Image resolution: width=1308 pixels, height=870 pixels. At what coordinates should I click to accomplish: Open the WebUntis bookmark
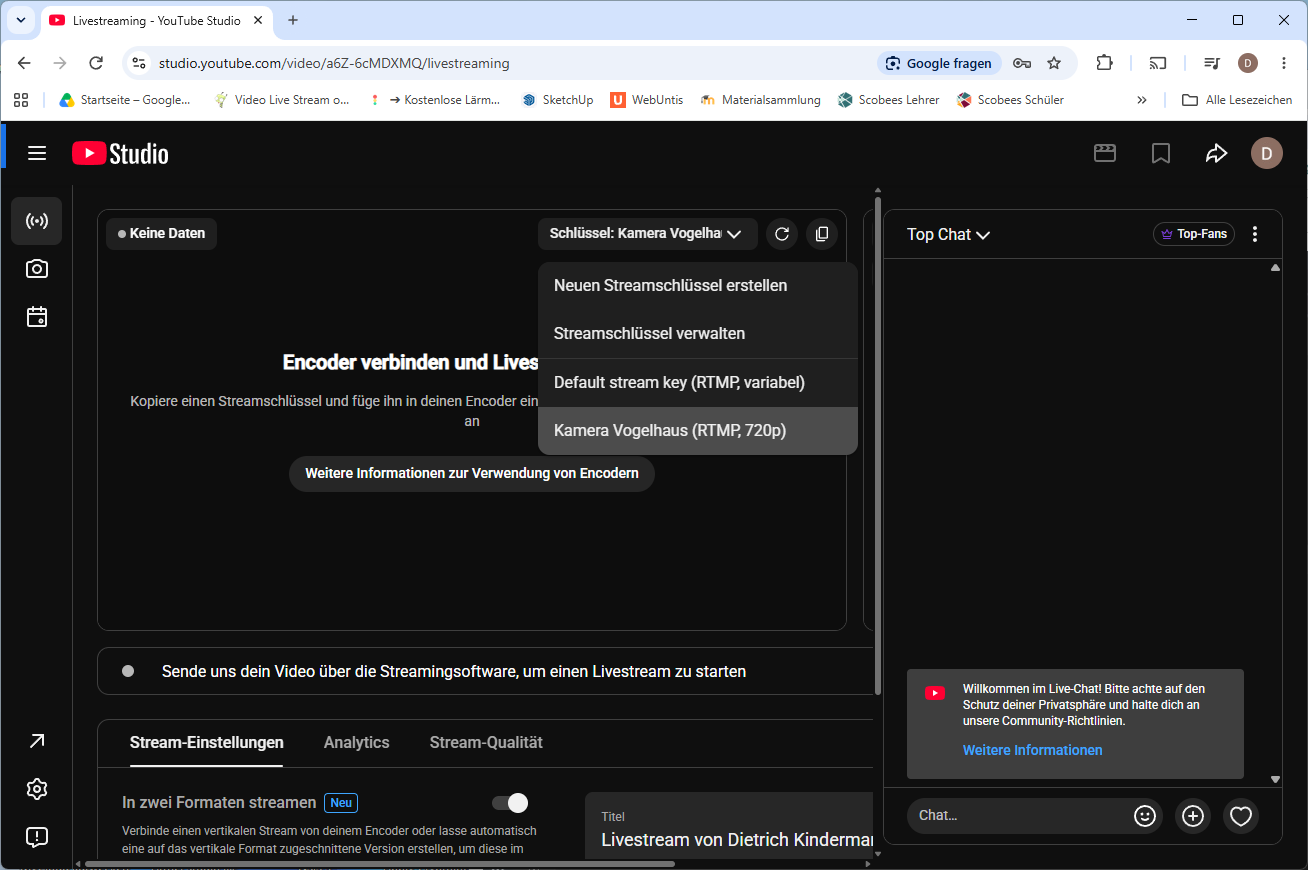647,100
